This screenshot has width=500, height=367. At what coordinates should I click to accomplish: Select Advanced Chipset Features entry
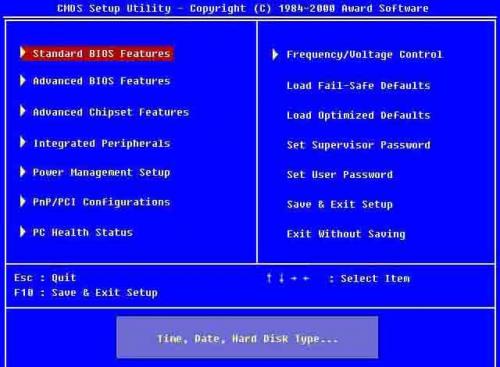point(111,112)
